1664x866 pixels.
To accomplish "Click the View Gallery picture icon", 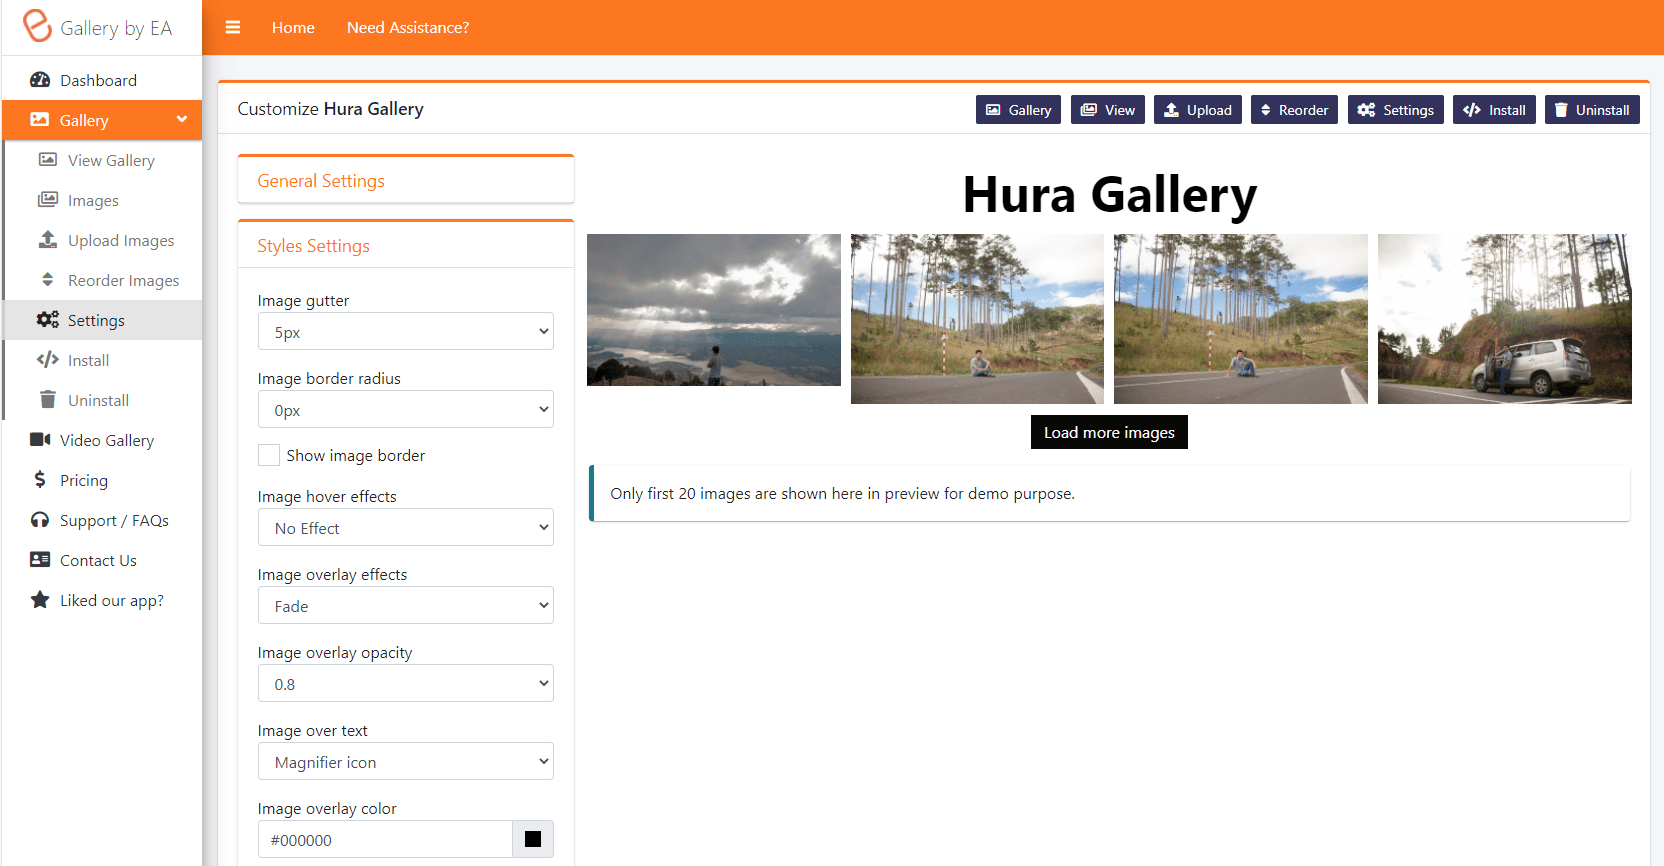I will (x=48, y=159).
